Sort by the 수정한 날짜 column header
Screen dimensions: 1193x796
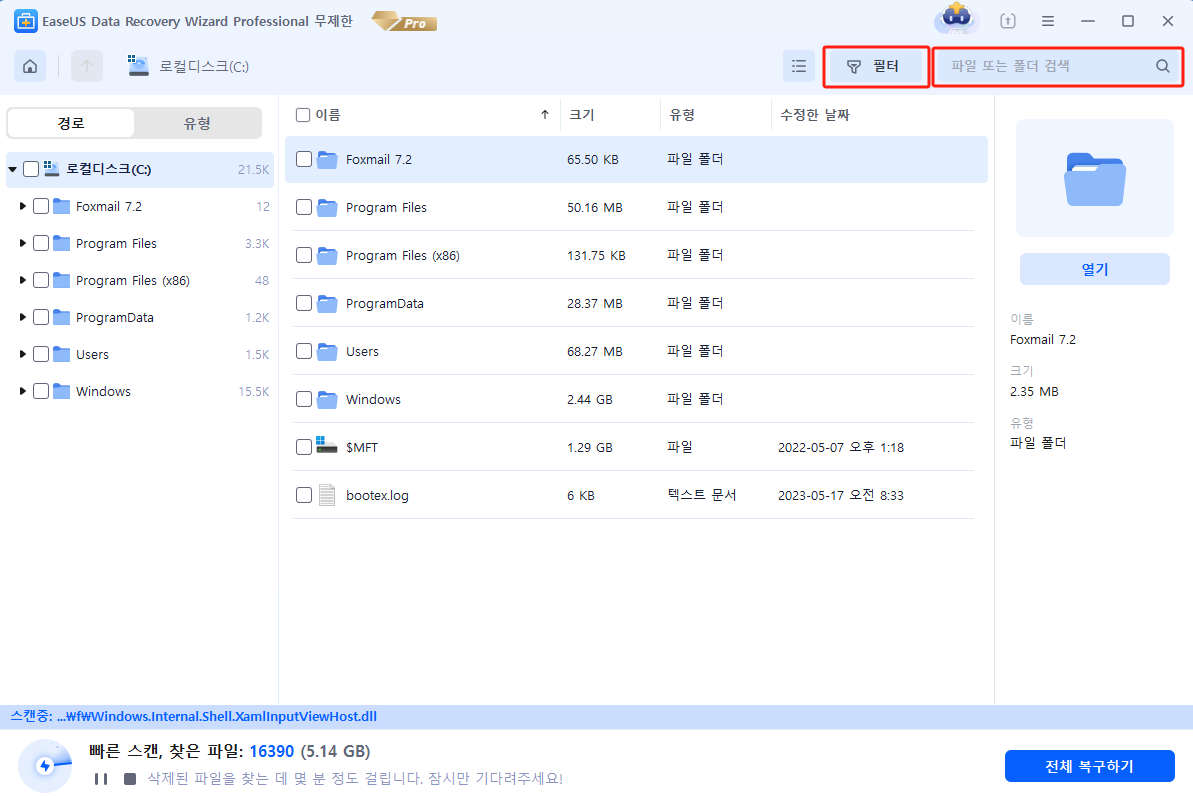pos(815,115)
